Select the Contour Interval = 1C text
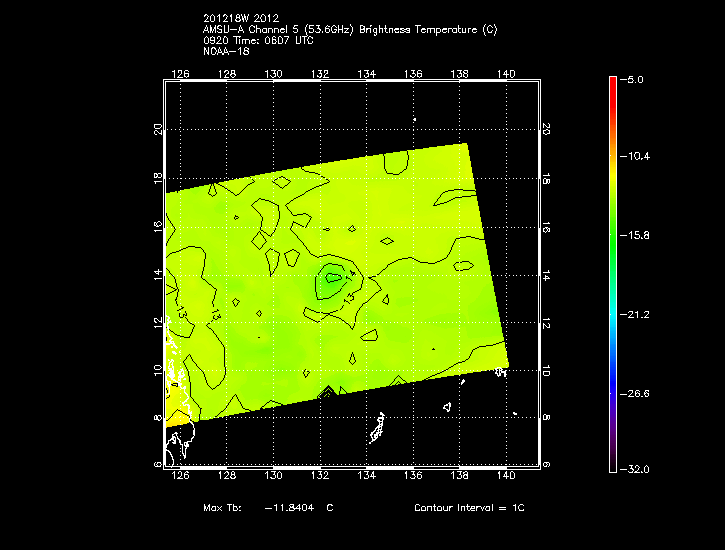This screenshot has width=725, height=550. [x=469, y=508]
